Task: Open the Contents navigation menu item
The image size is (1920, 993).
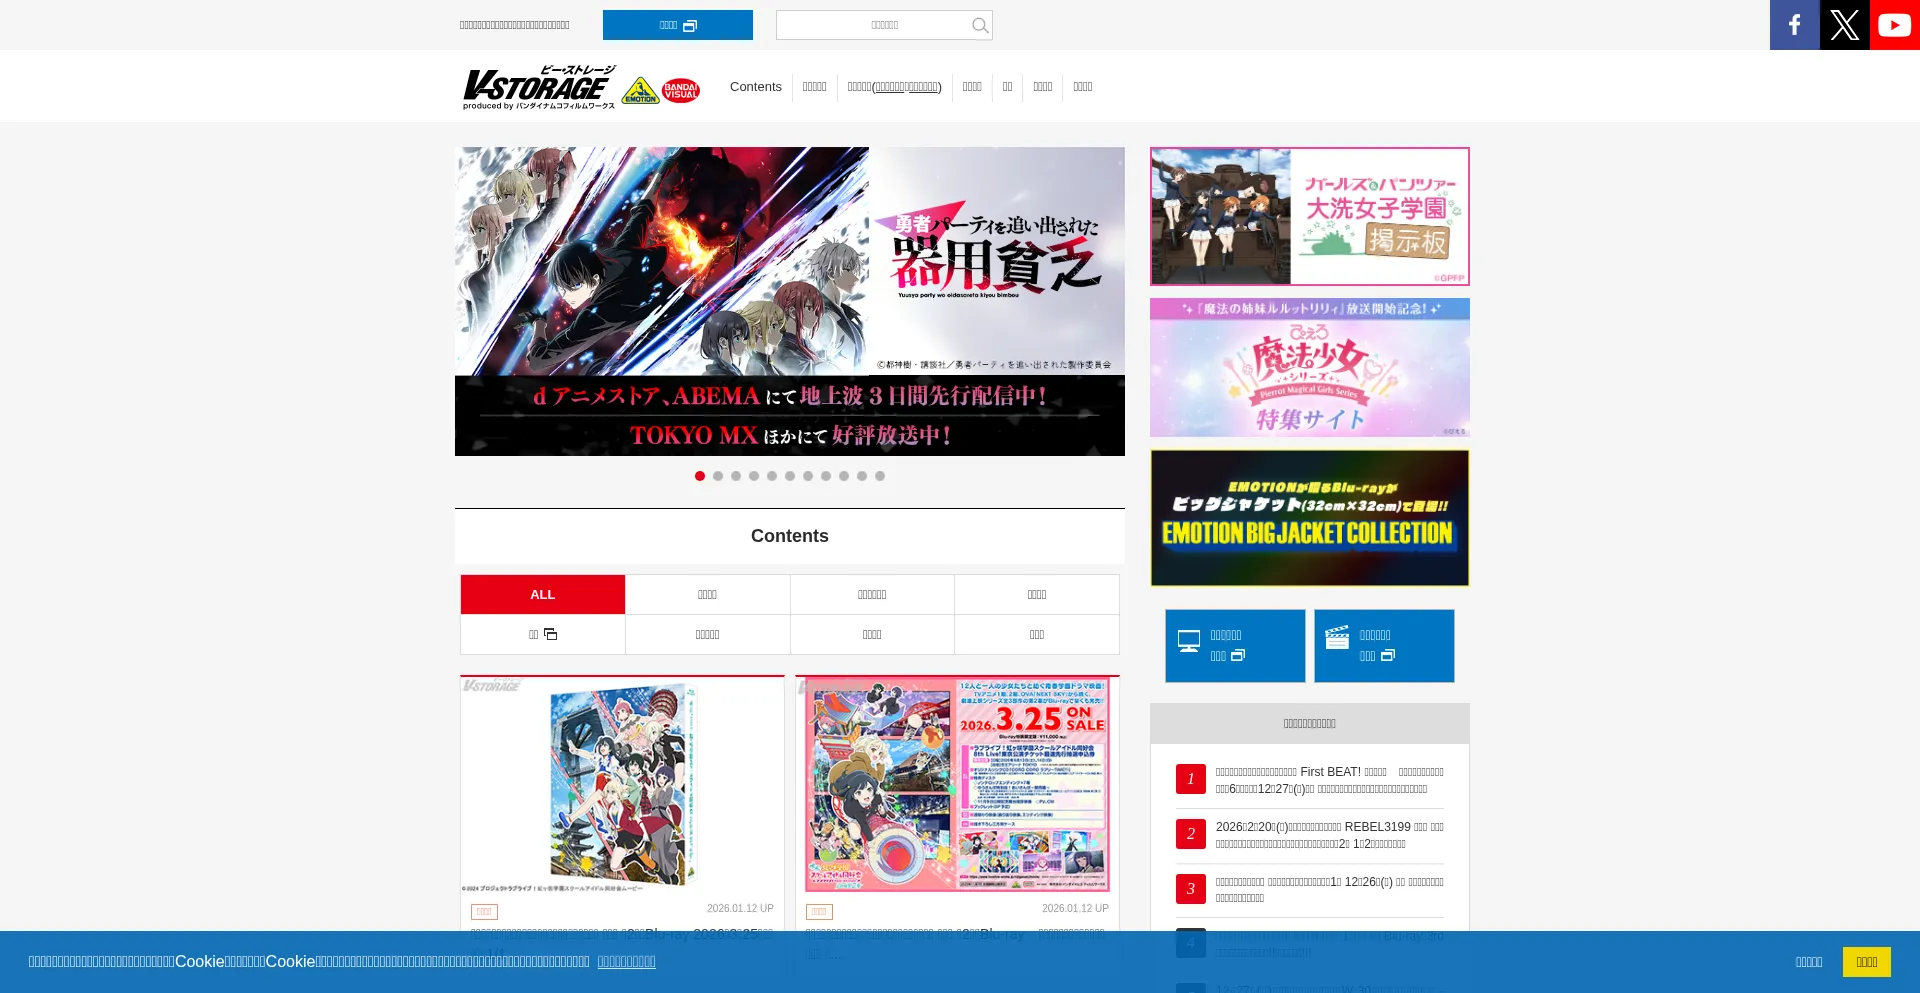Action: pyautogui.click(x=755, y=87)
